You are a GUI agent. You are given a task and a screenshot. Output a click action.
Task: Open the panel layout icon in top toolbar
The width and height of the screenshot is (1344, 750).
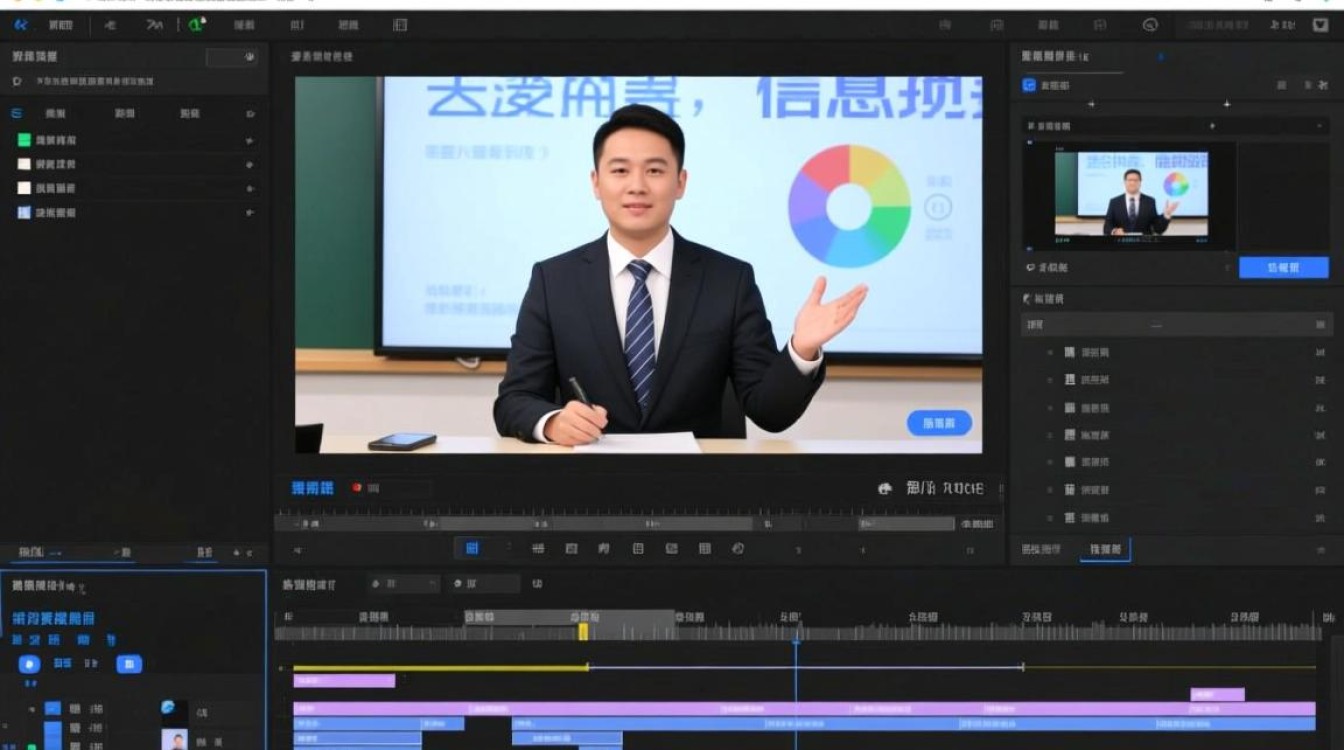coord(400,25)
